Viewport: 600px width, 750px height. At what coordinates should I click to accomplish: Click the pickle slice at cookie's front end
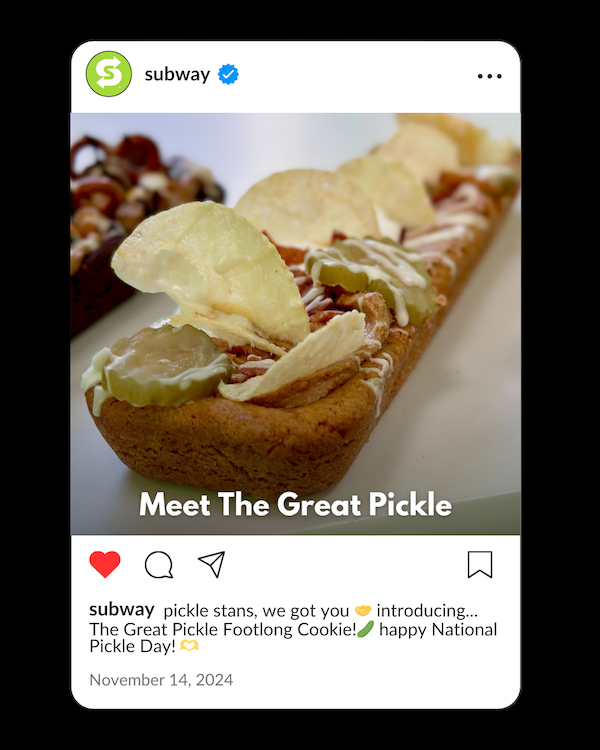(x=166, y=364)
